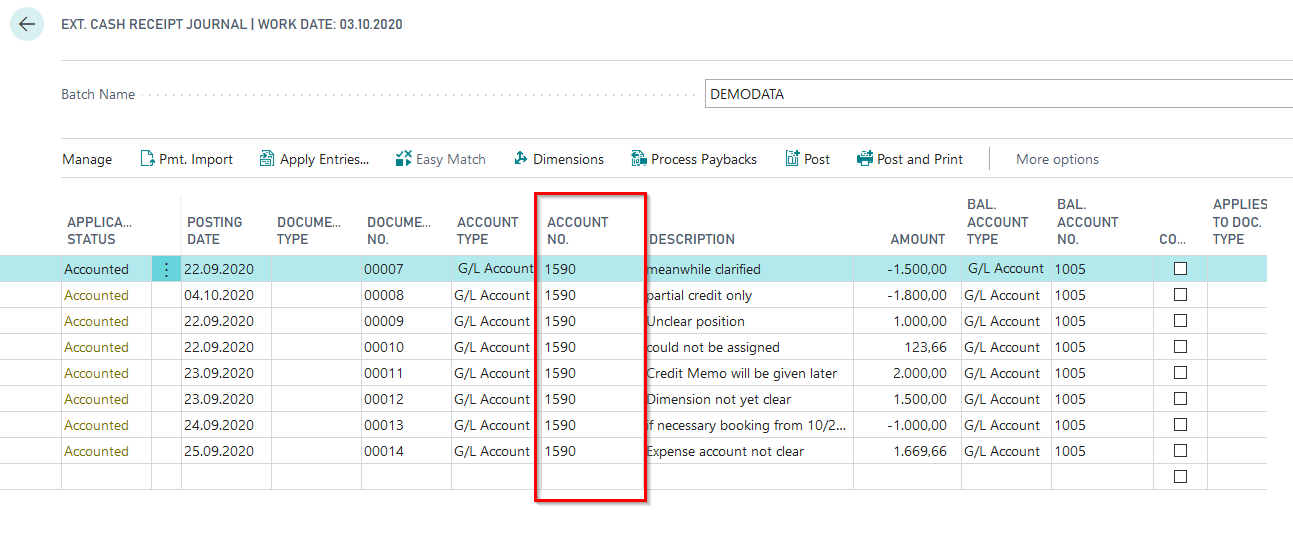Viewport: 1293px width, 547px height.
Task: Click the Easy Match icon
Action: tap(404, 159)
